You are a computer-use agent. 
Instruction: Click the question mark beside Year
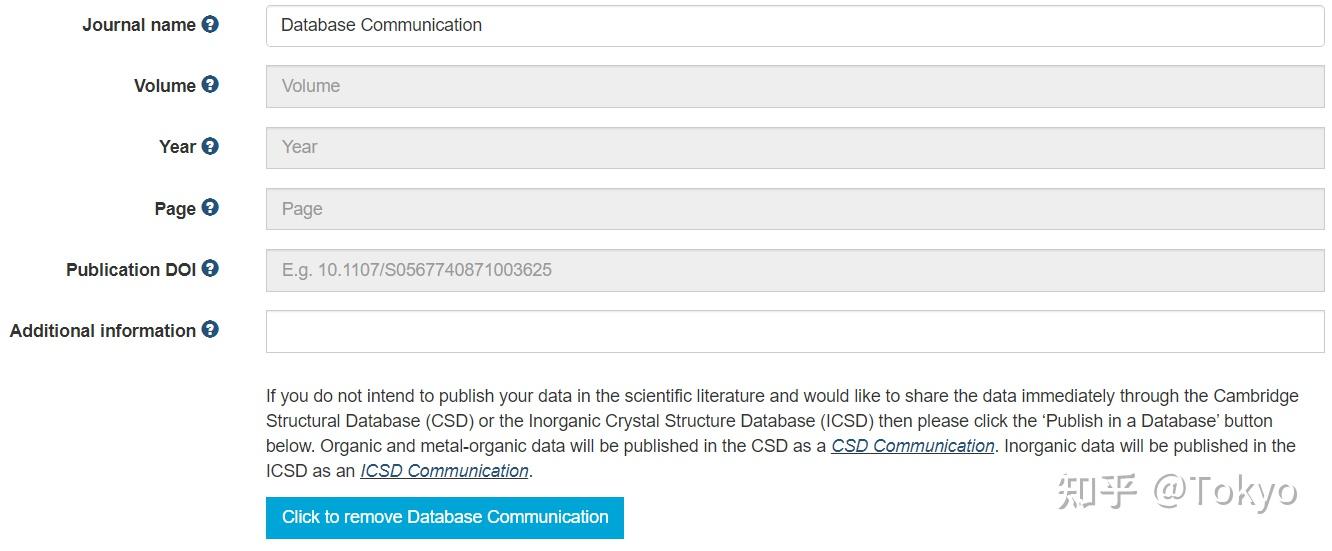[210, 146]
